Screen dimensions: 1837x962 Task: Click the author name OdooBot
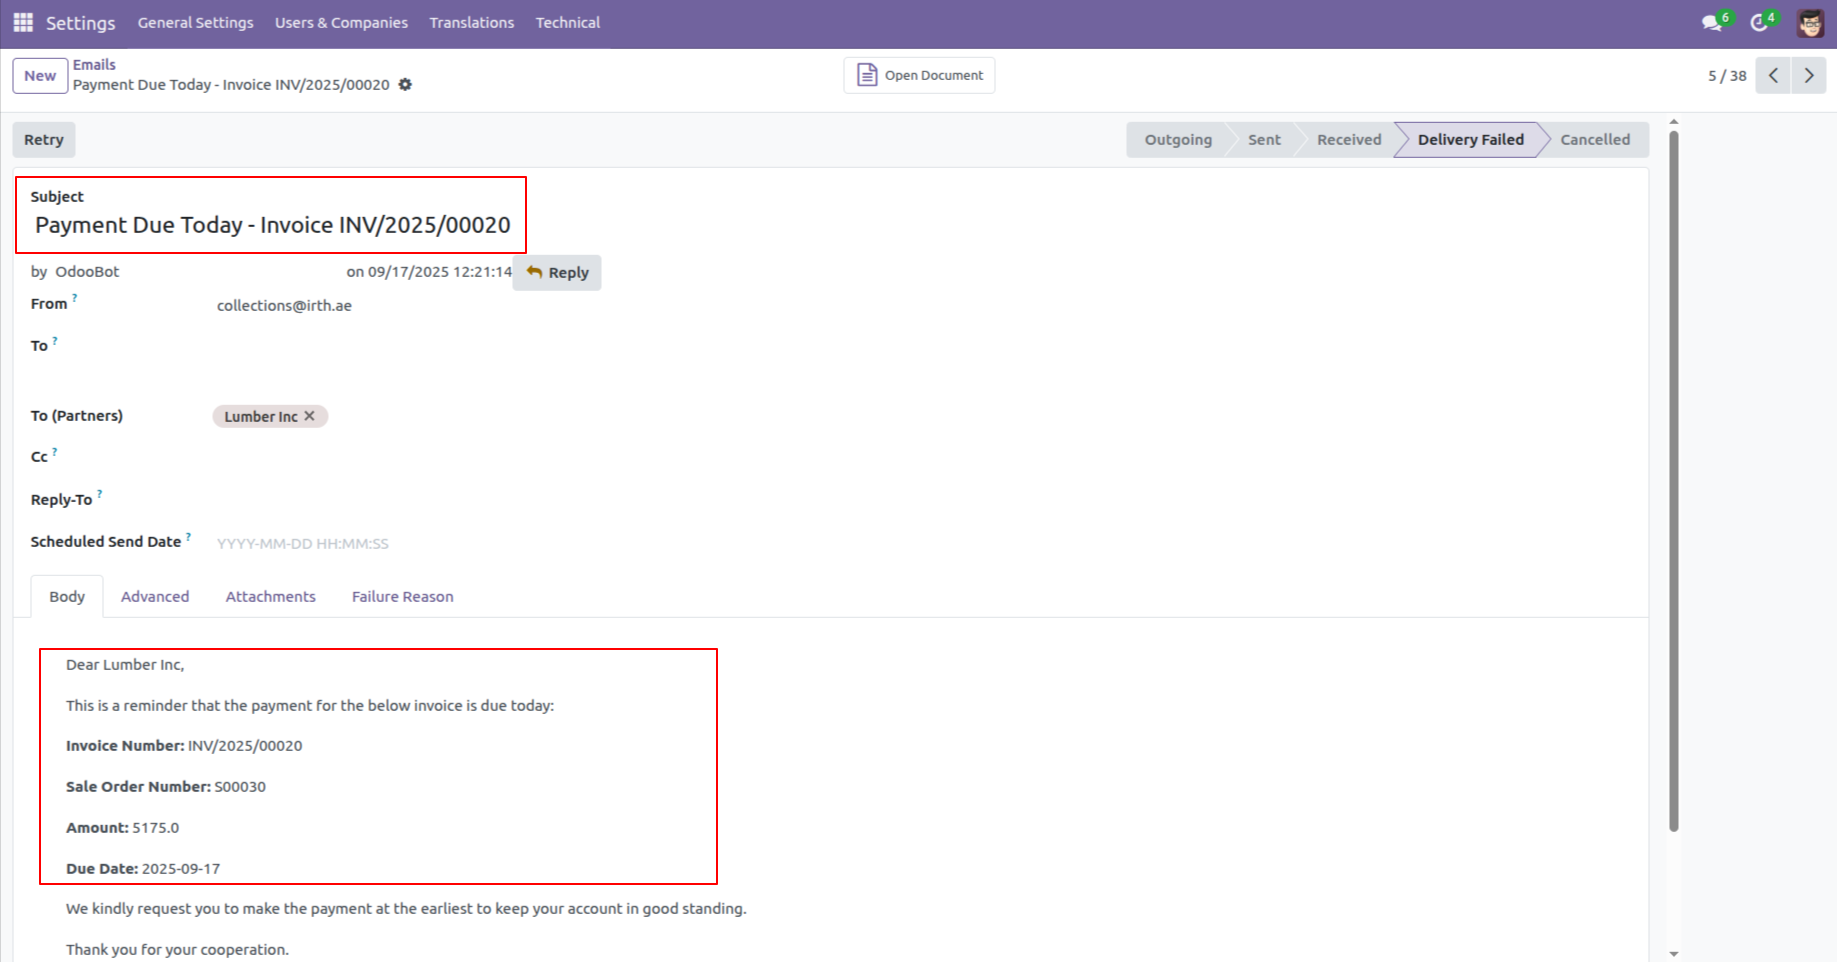coord(87,272)
